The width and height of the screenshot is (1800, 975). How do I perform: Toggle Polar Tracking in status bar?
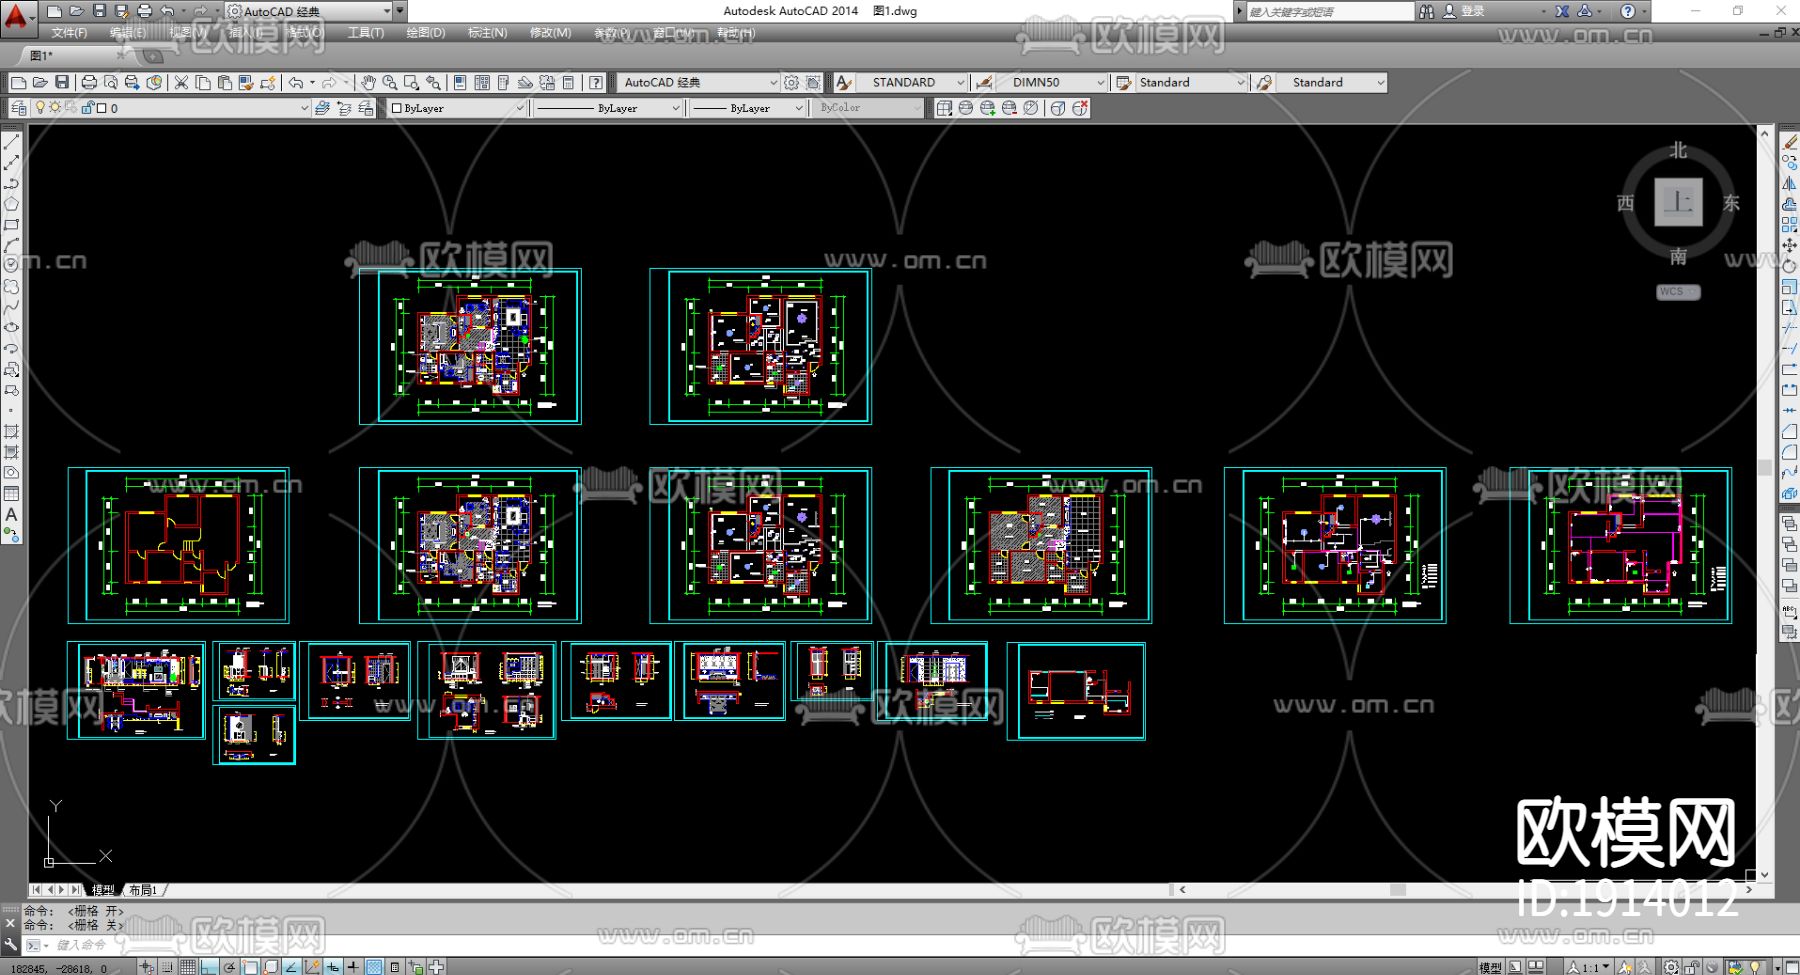point(230,967)
